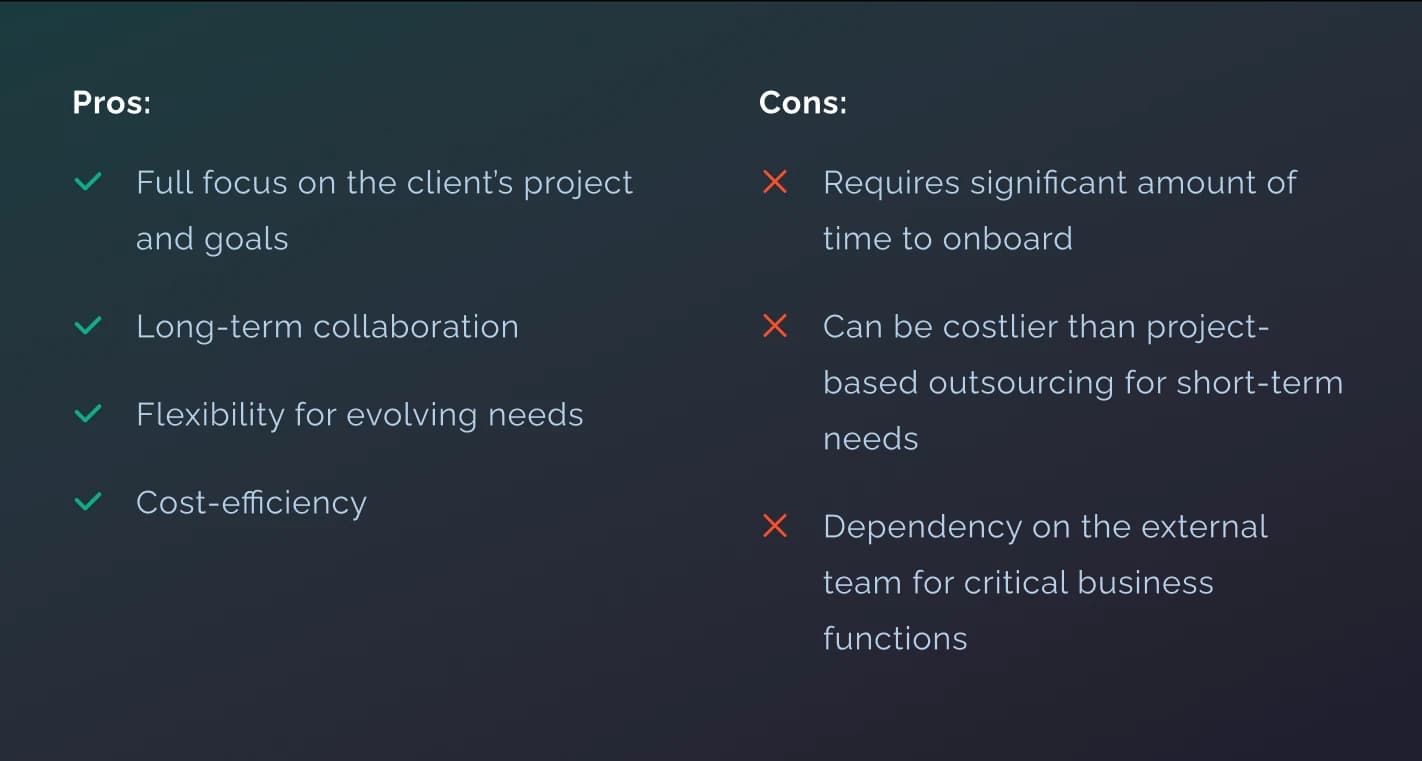This screenshot has height=761, width=1422.
Task: Click the Cons: heading
Action: click(802, 103)
